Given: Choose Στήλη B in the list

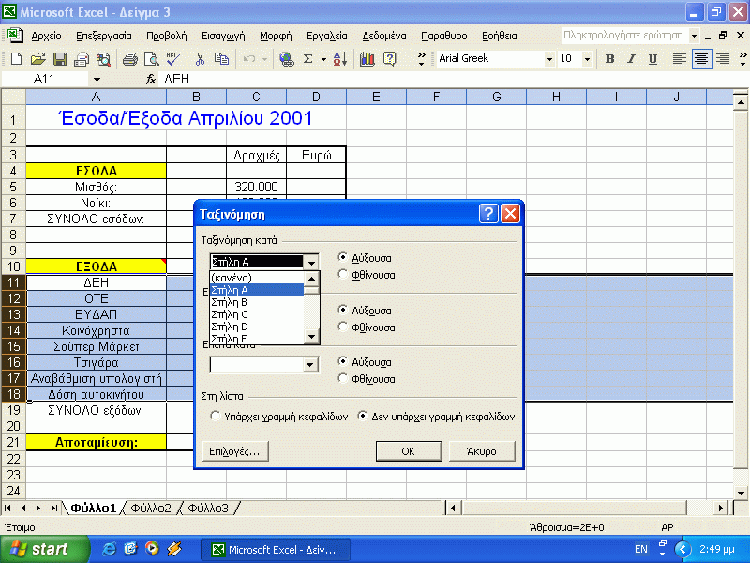Looking at the screenshot, I should 257,302.
